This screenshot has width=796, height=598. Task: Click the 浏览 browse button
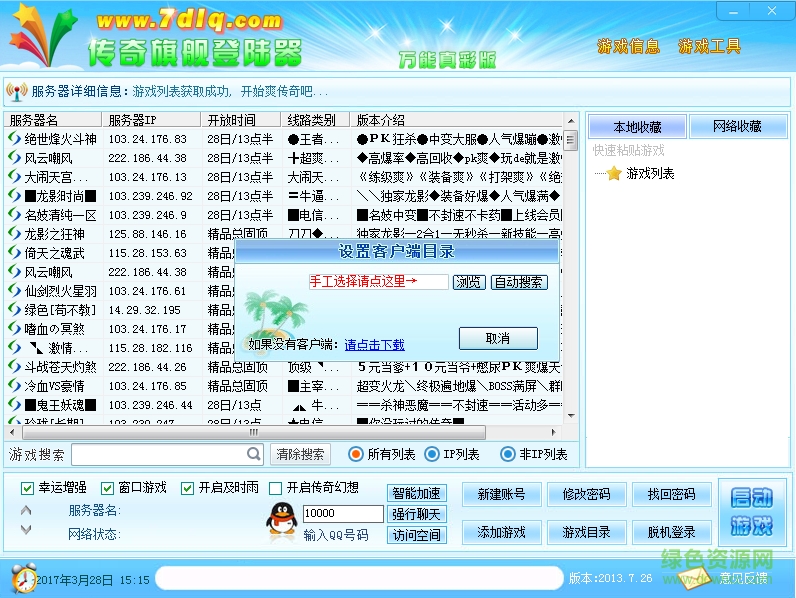click(469, 282)
